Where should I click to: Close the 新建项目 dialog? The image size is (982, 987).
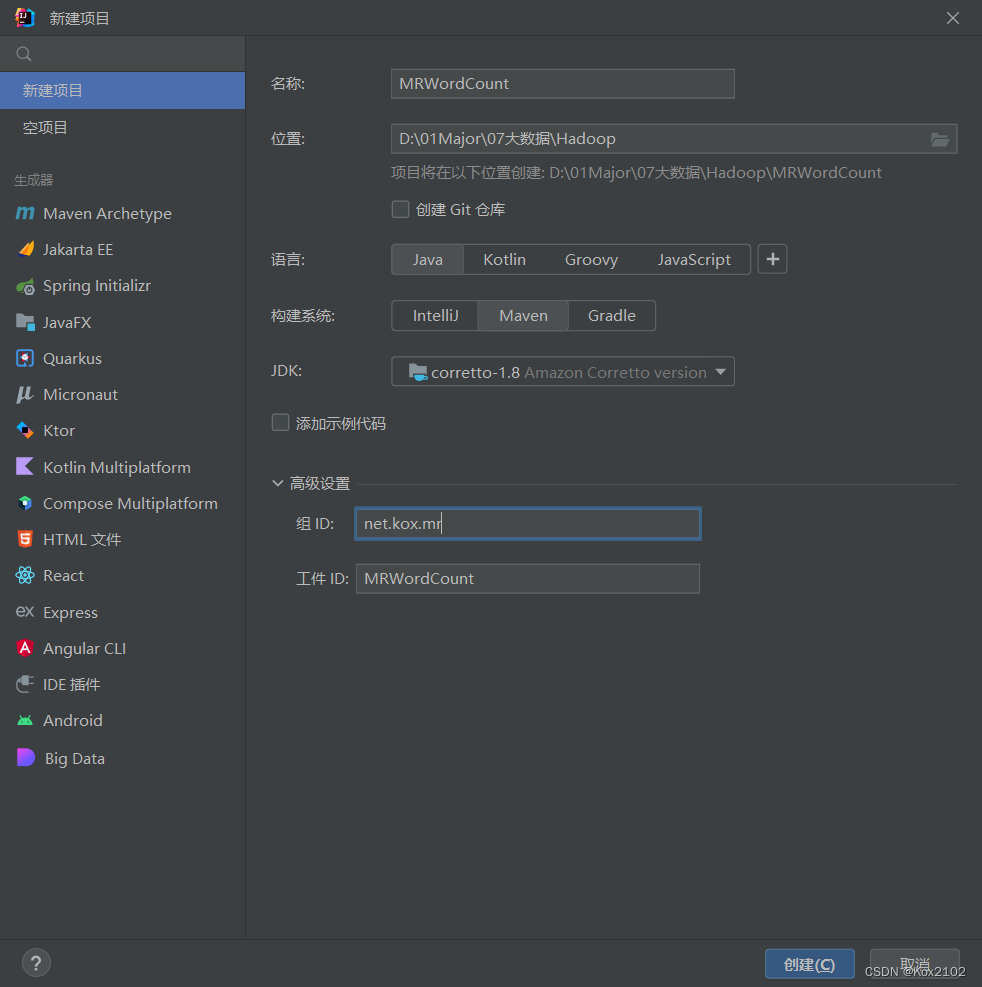(952, 18)
